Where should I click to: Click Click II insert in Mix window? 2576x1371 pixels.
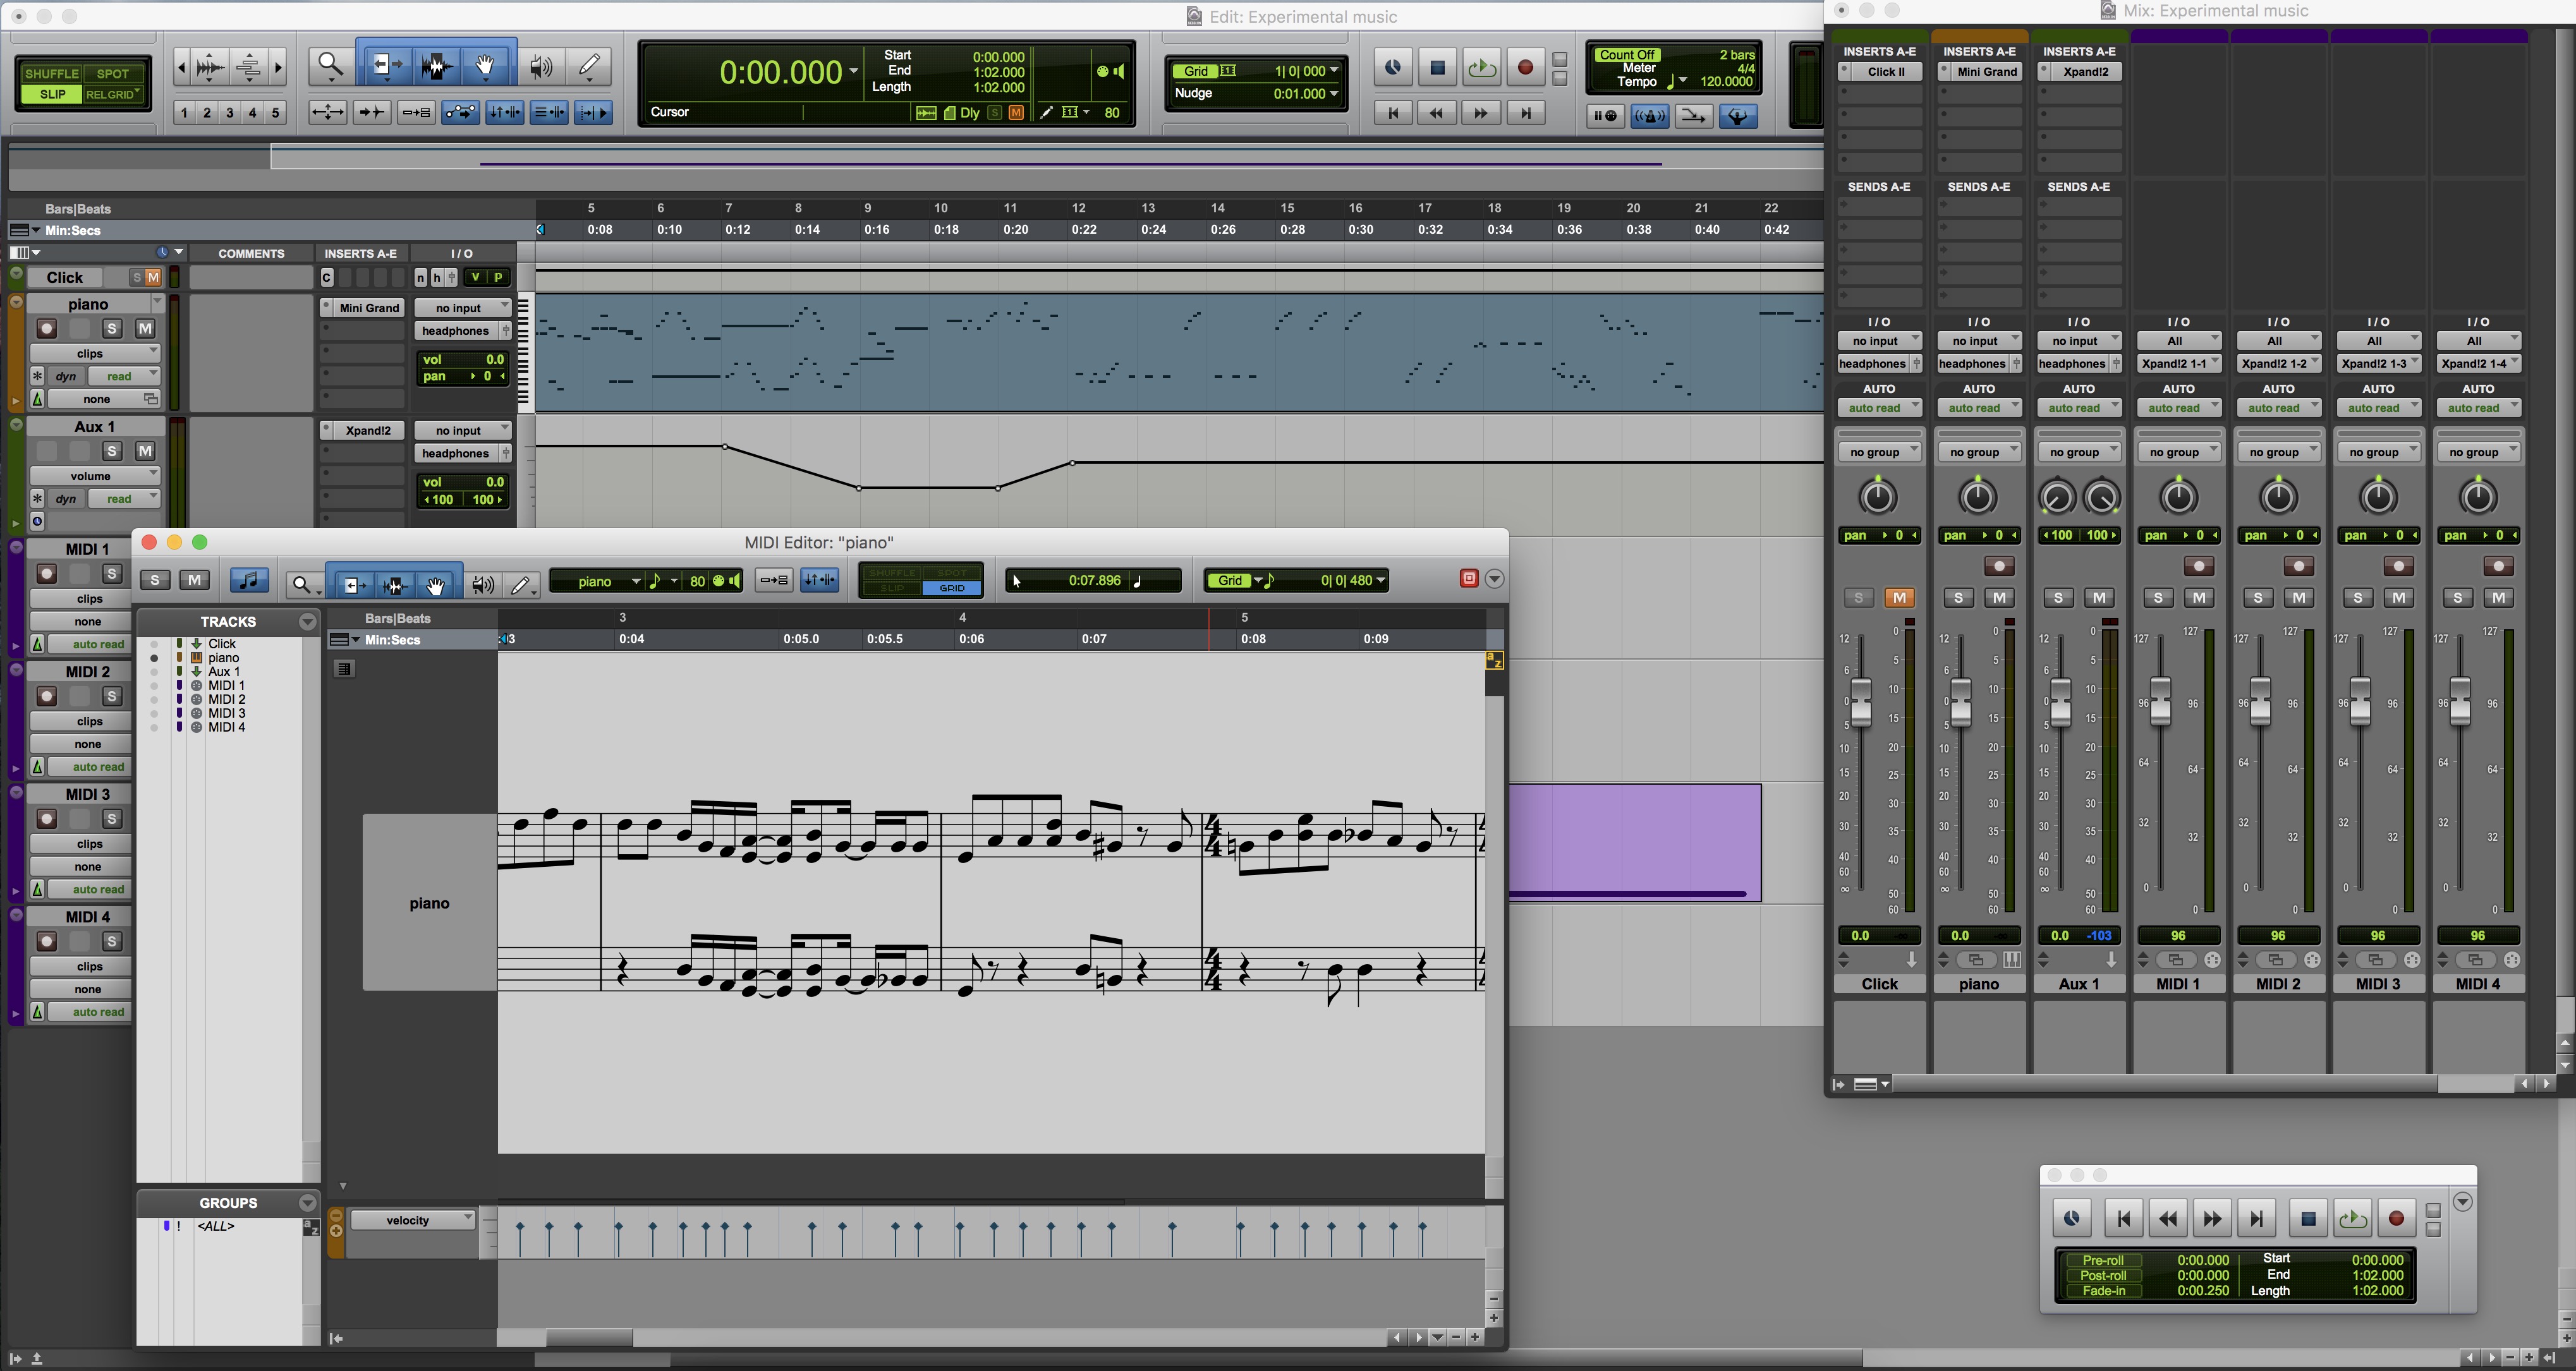click(x=1886, y=72)
